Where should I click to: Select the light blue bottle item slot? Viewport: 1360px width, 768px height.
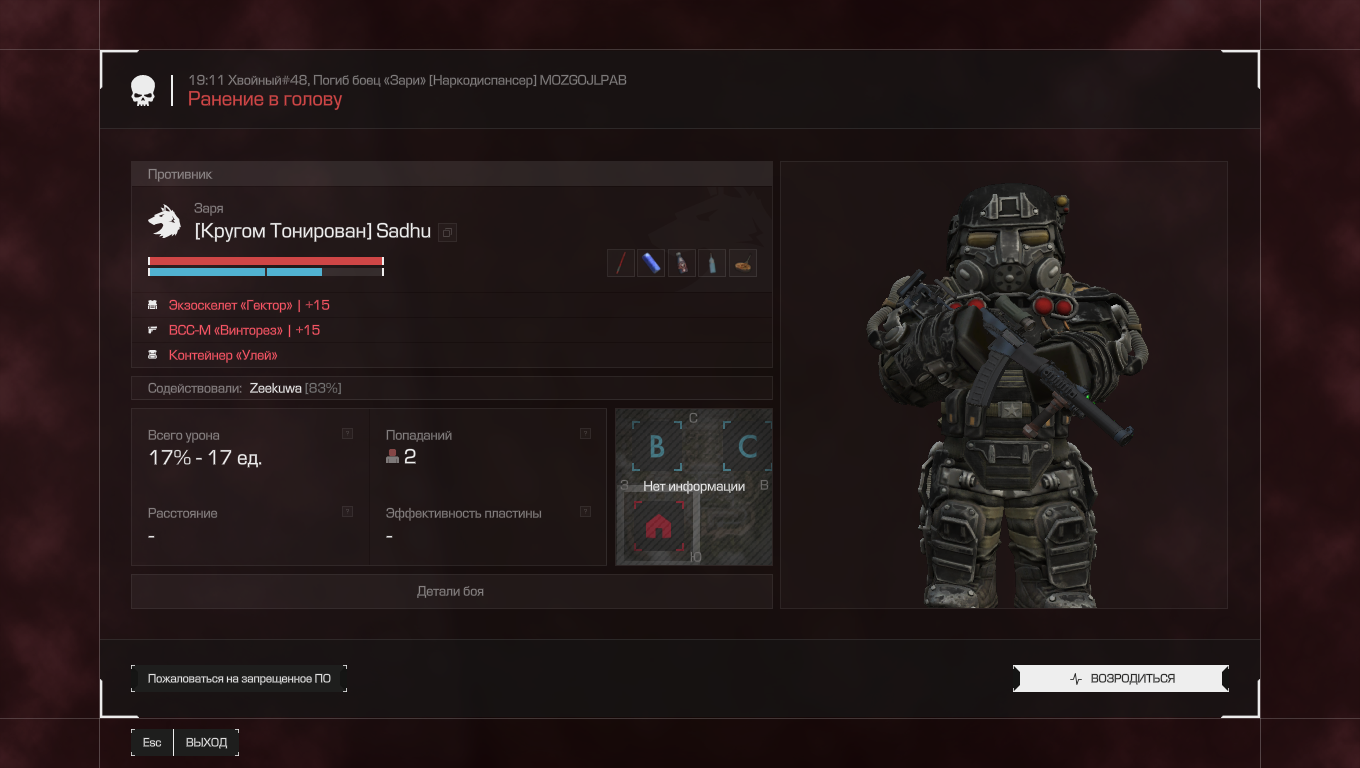(x=712, y=263)
